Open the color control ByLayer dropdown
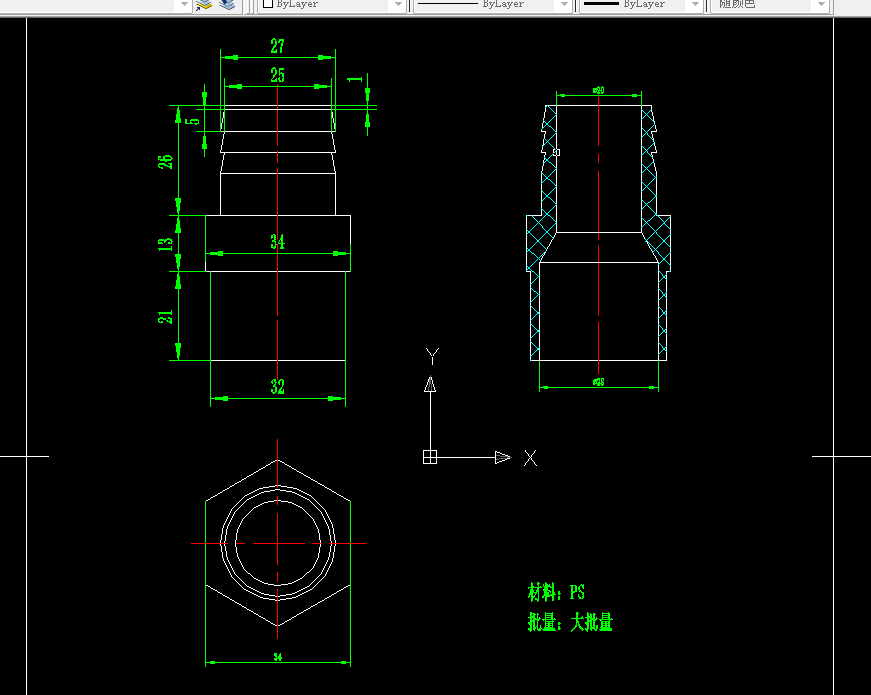This screenshot has width=871, height=695. [398, 6]
